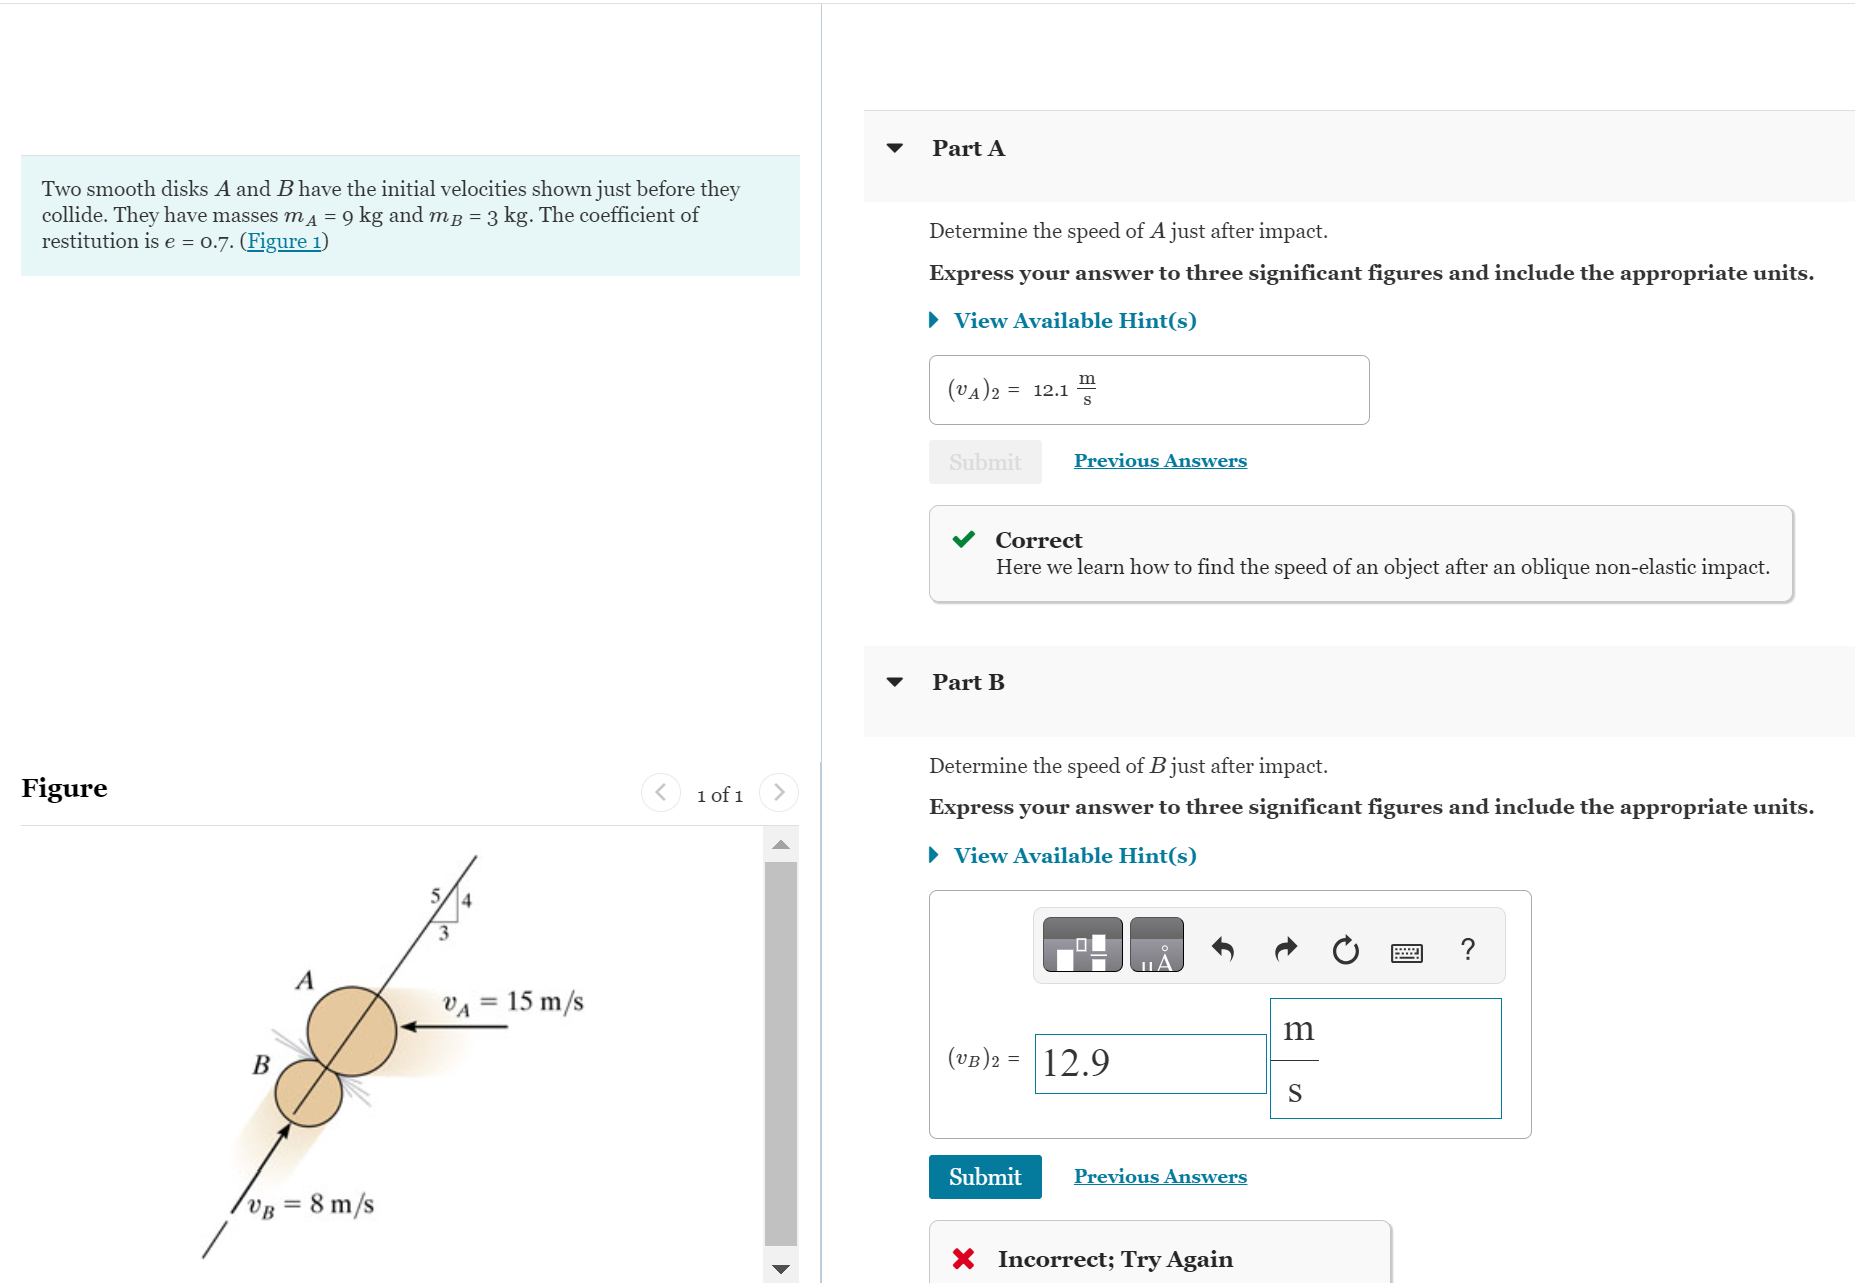
Task: Click the previous figure arrow button
Action: [x=660, y=791]
